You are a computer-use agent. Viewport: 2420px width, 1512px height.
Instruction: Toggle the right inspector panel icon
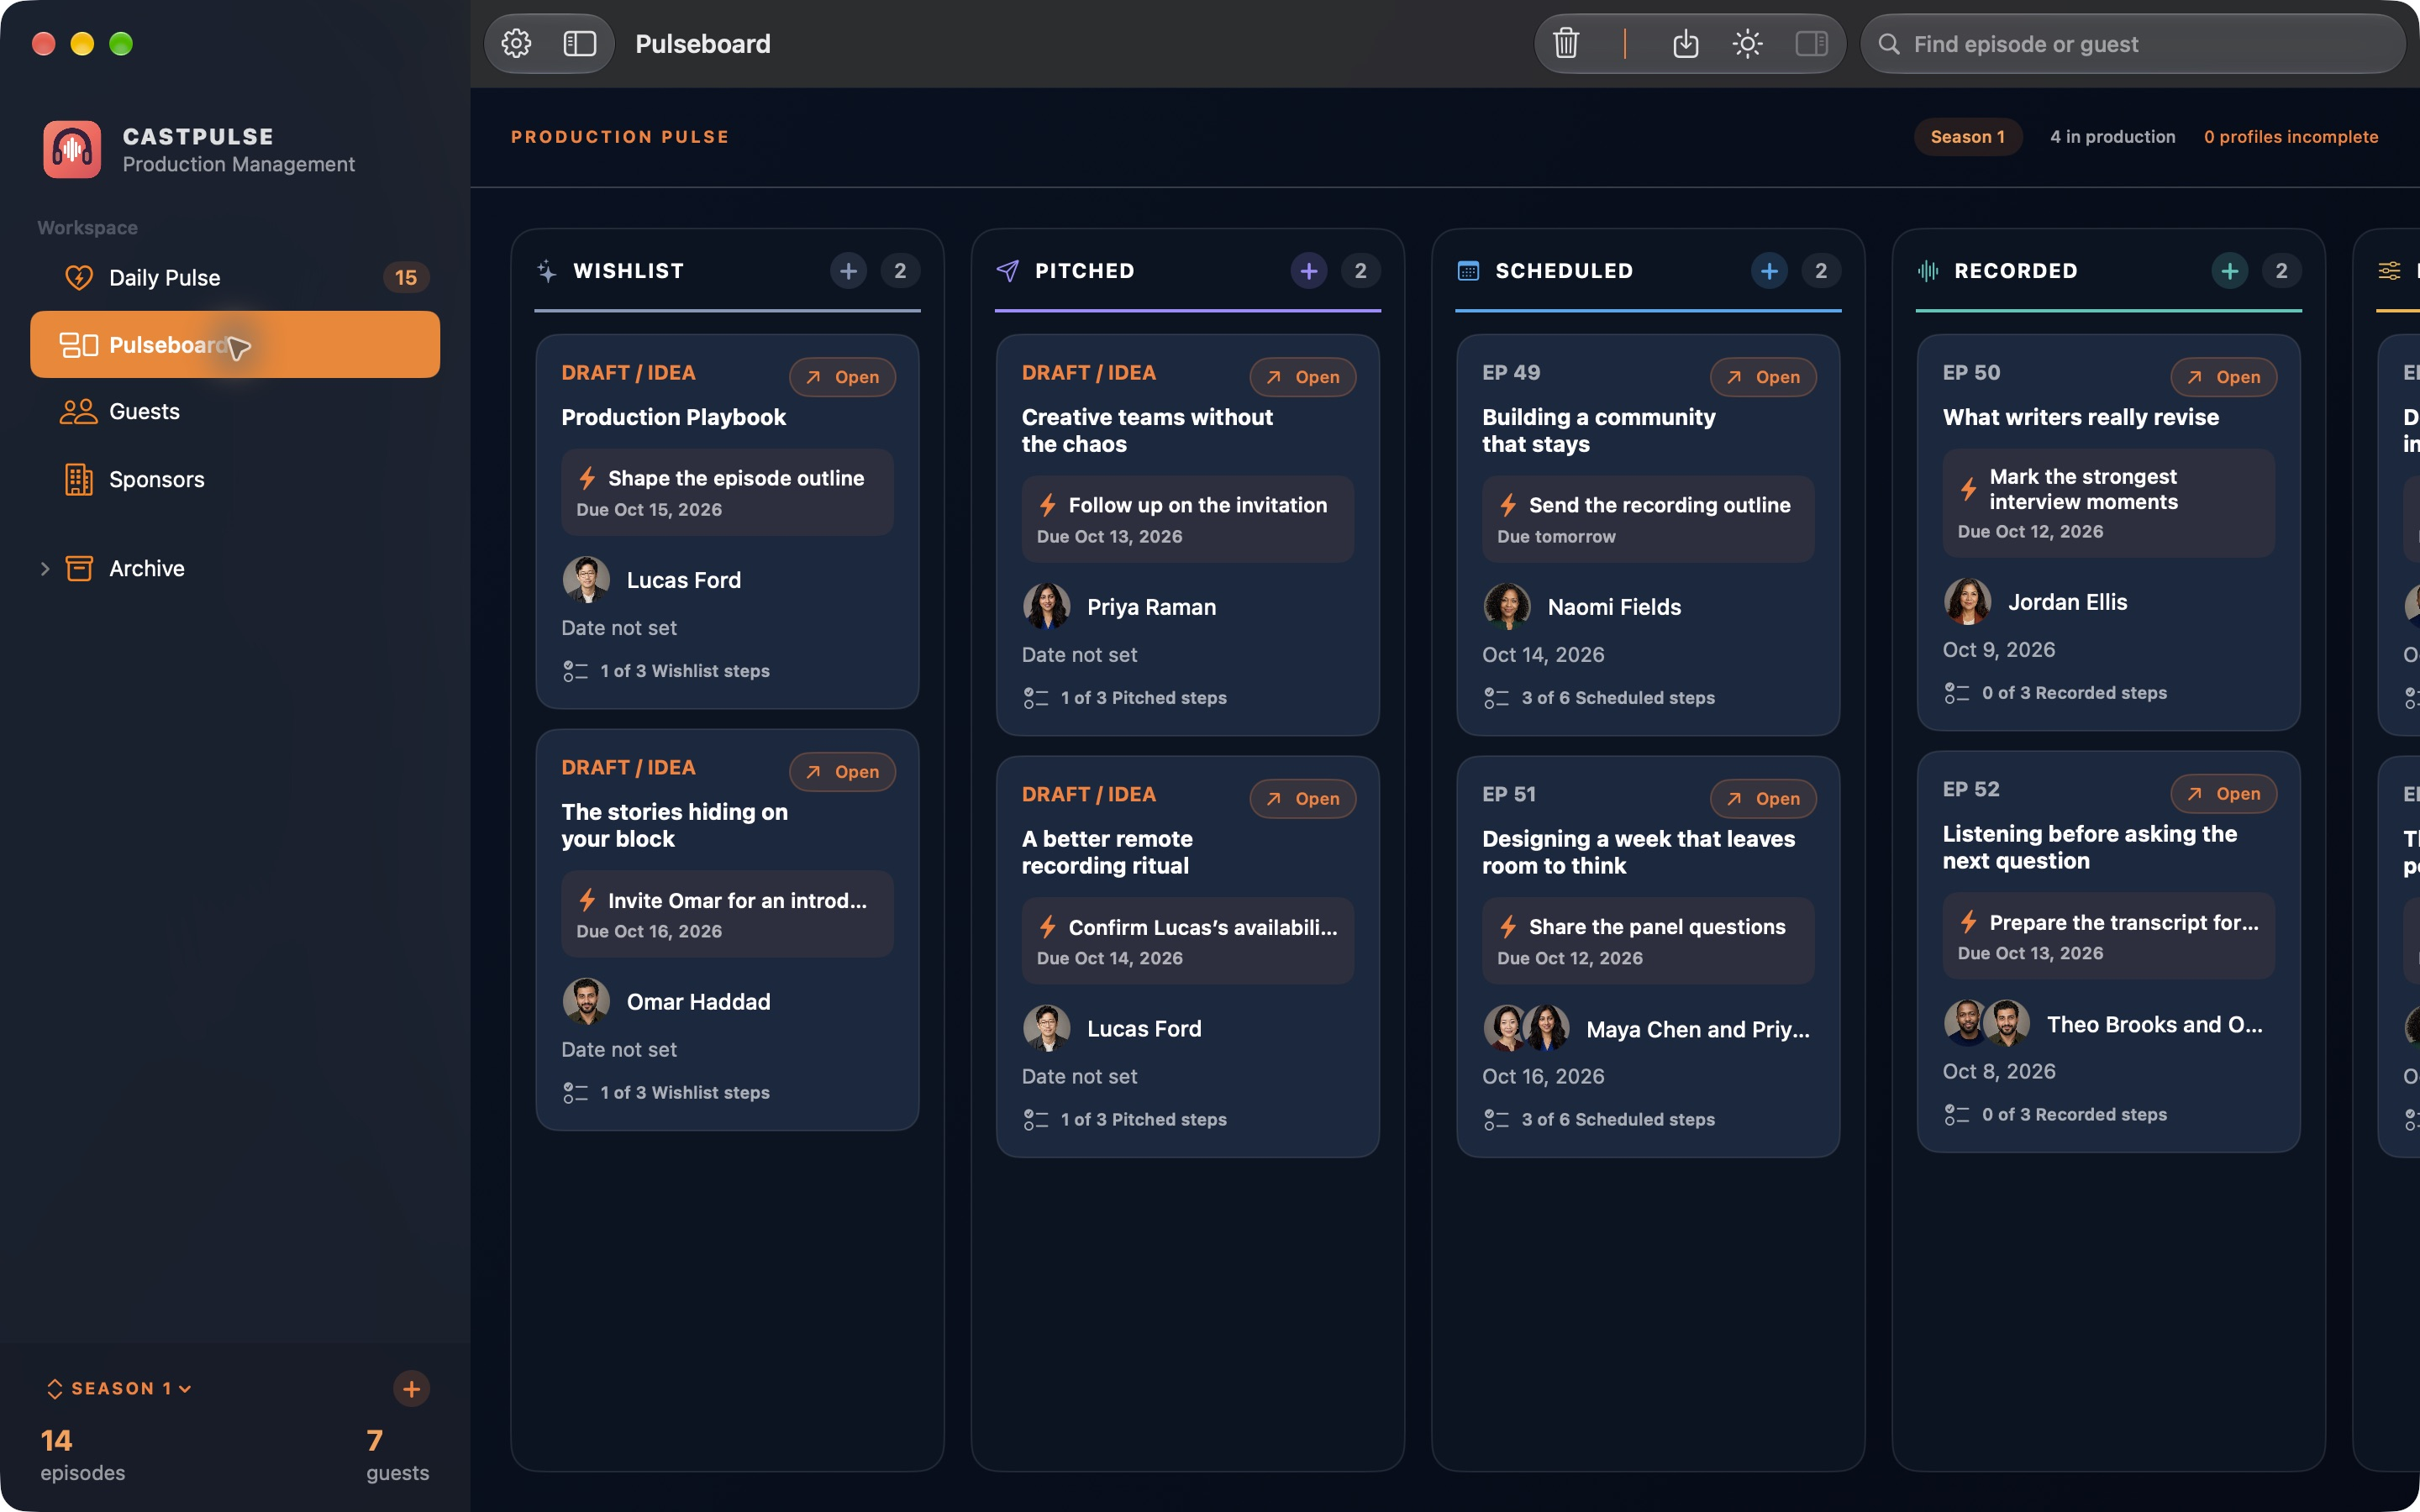point(1811,44)
